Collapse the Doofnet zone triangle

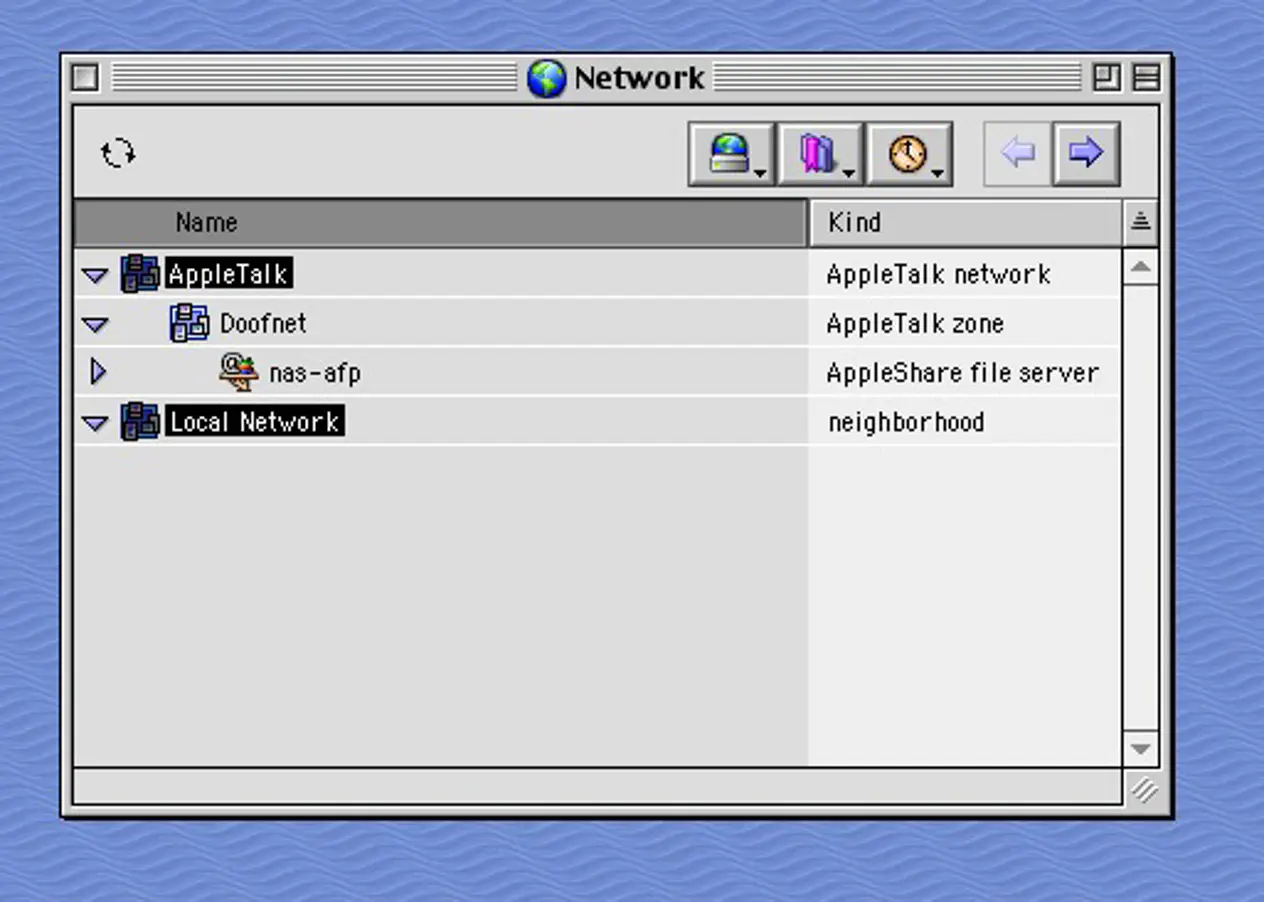[95, 324]
